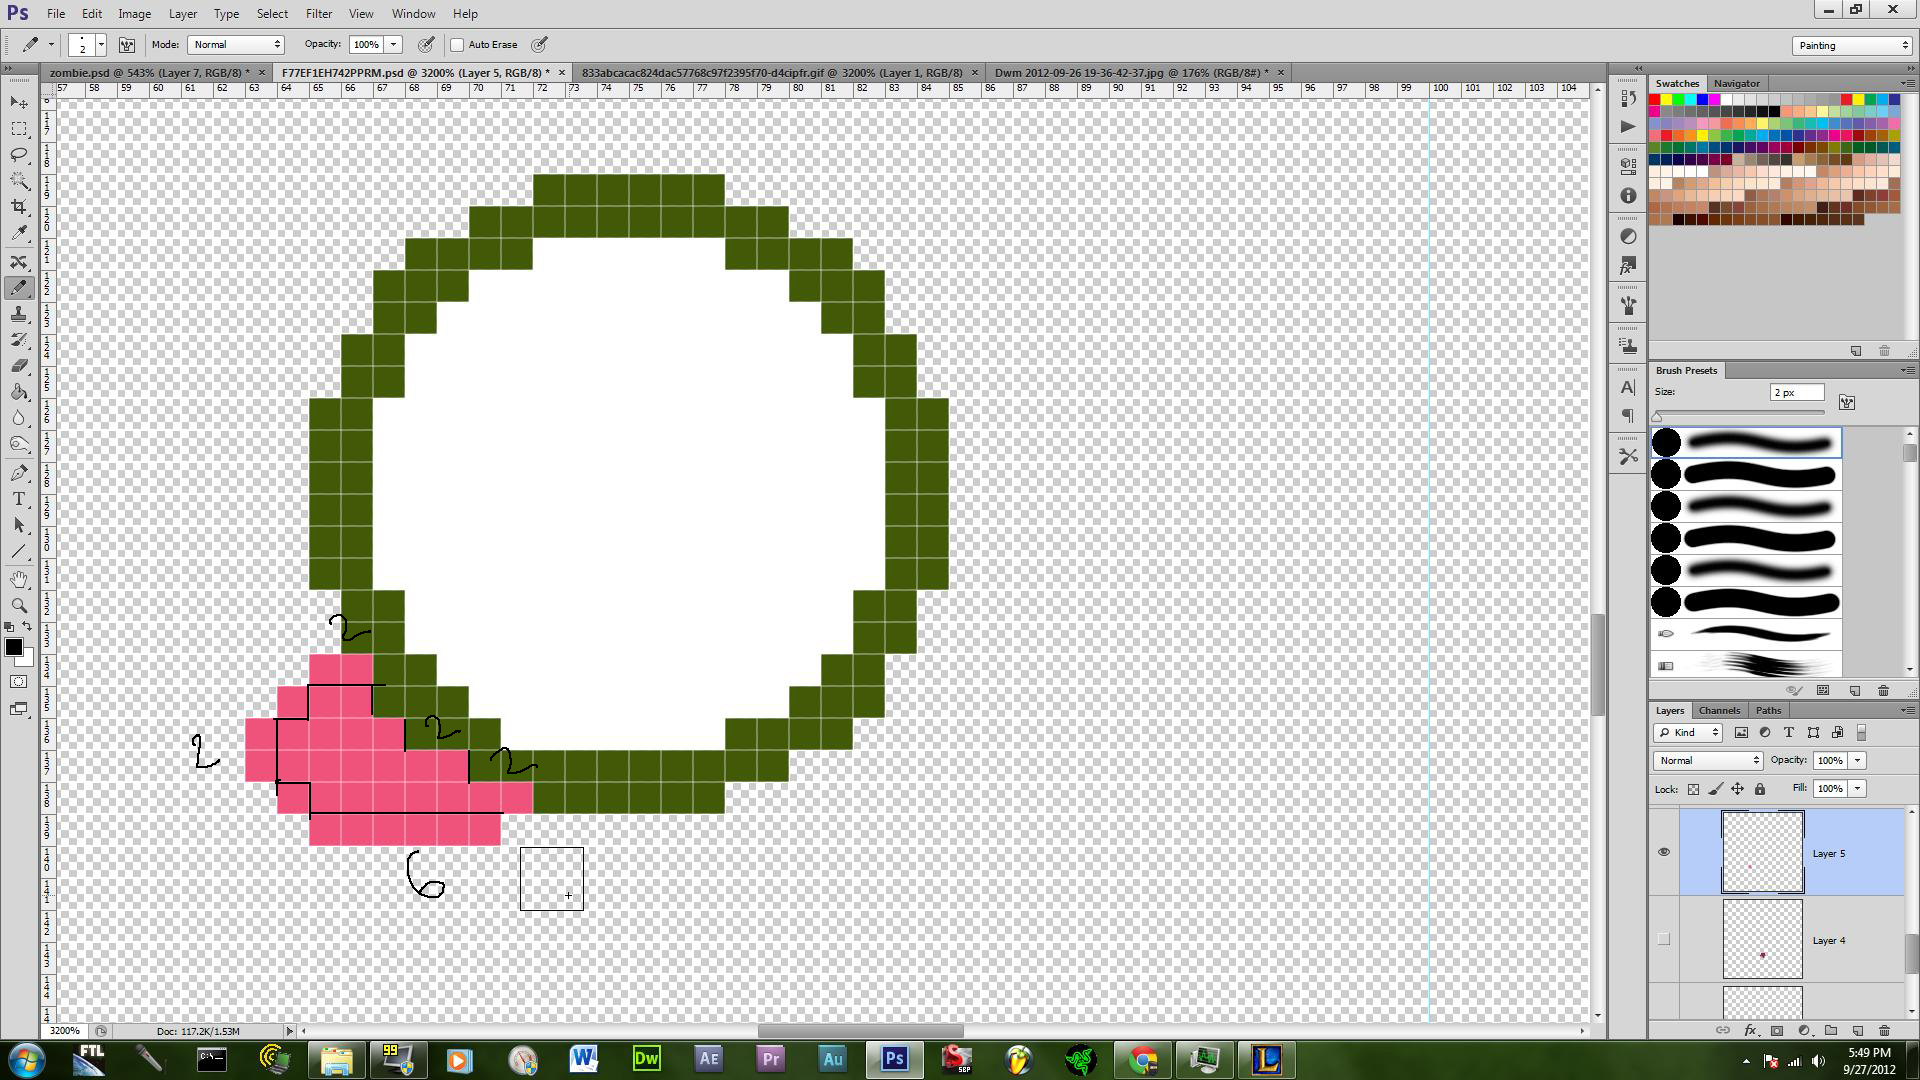This screenshot has height=1080, width=1920.
Task: Select the Eyedropper tool
Action: coord(19,233)
